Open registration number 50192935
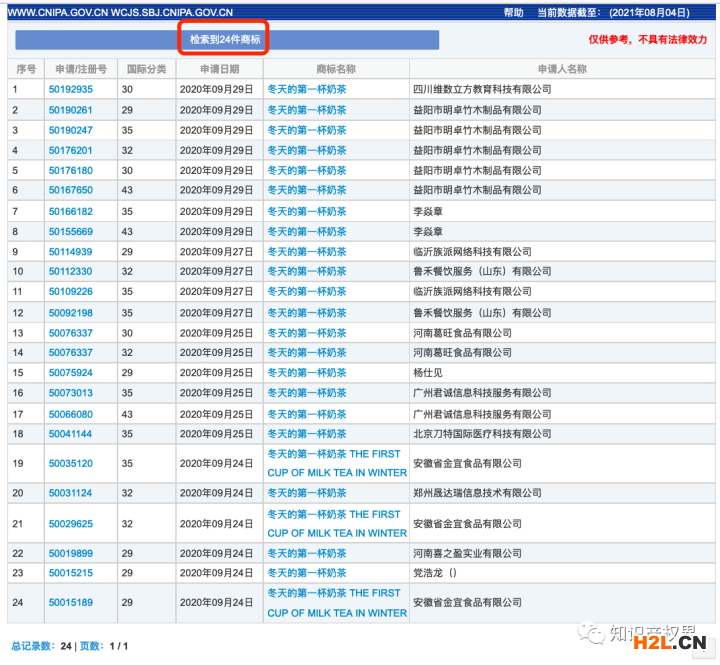The image size is (720, 665). tap(71, 89)
